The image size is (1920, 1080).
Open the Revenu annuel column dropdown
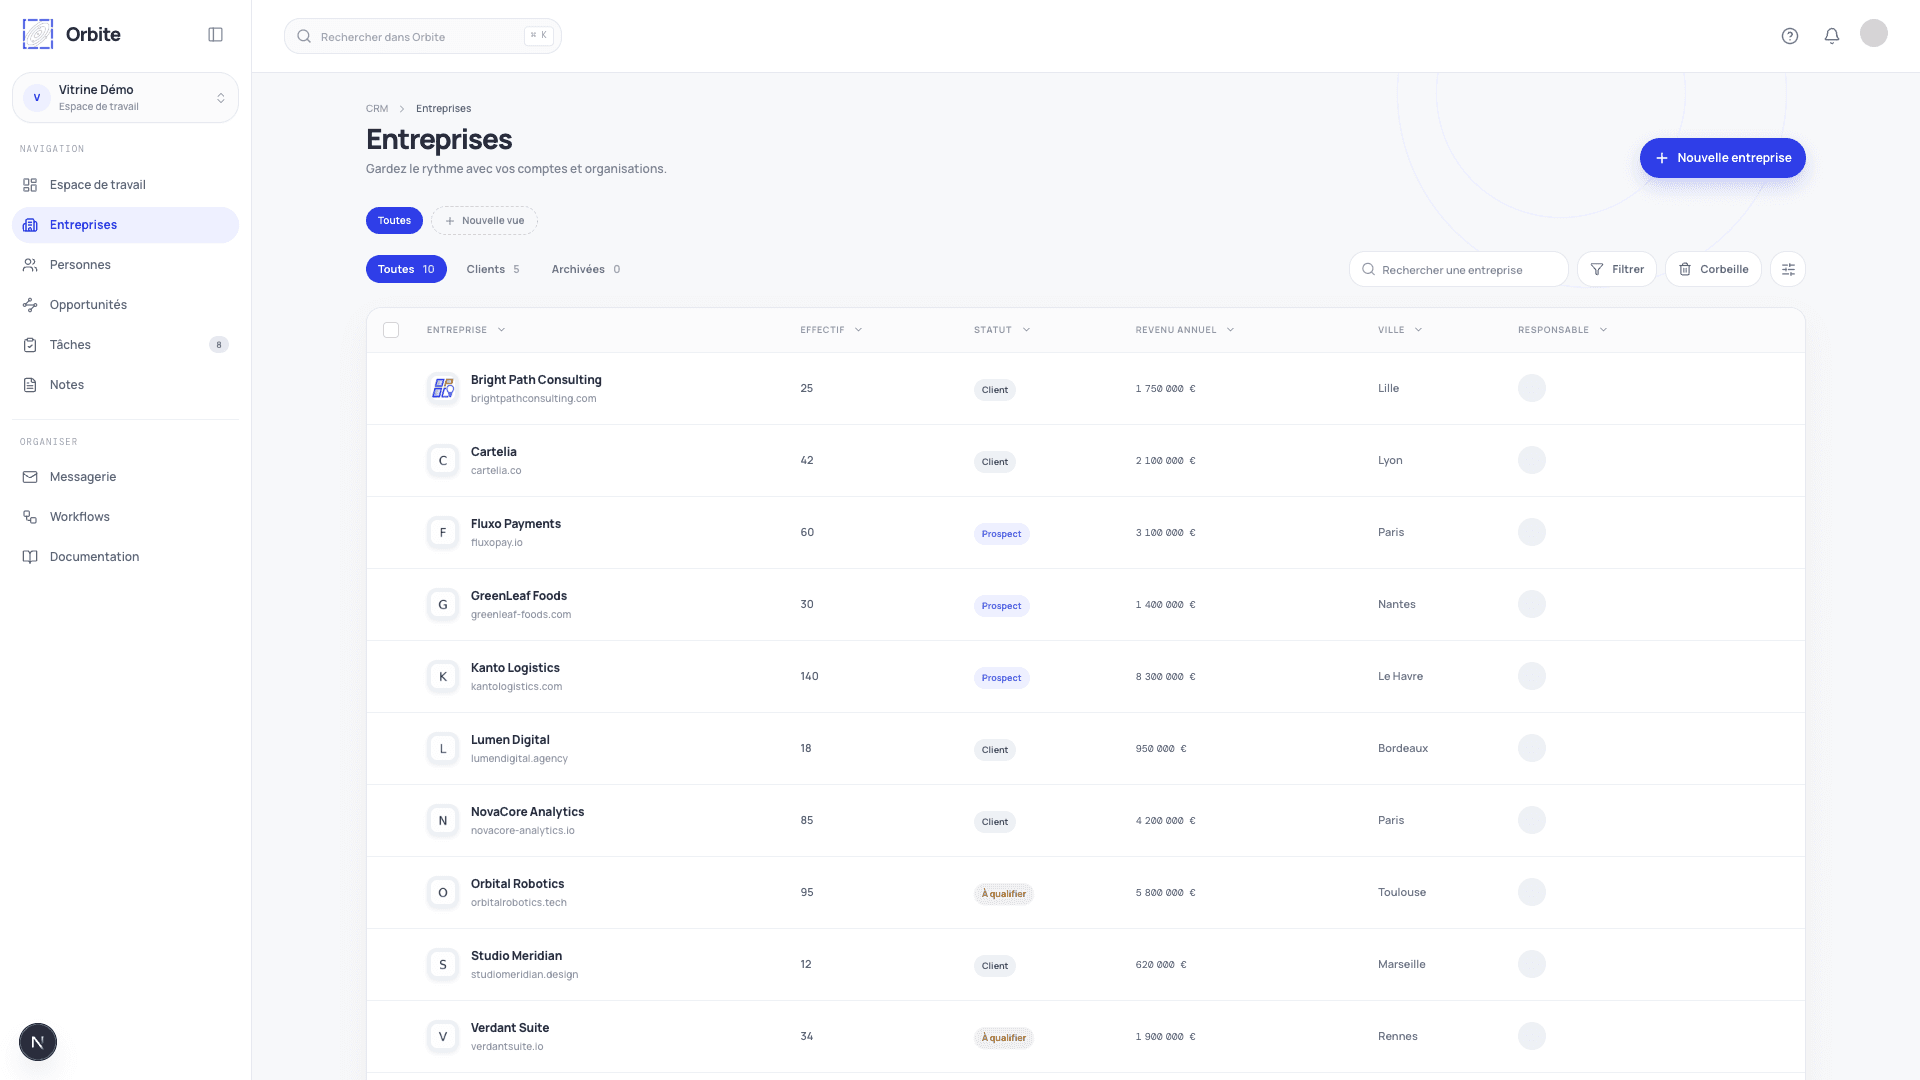1185,330
